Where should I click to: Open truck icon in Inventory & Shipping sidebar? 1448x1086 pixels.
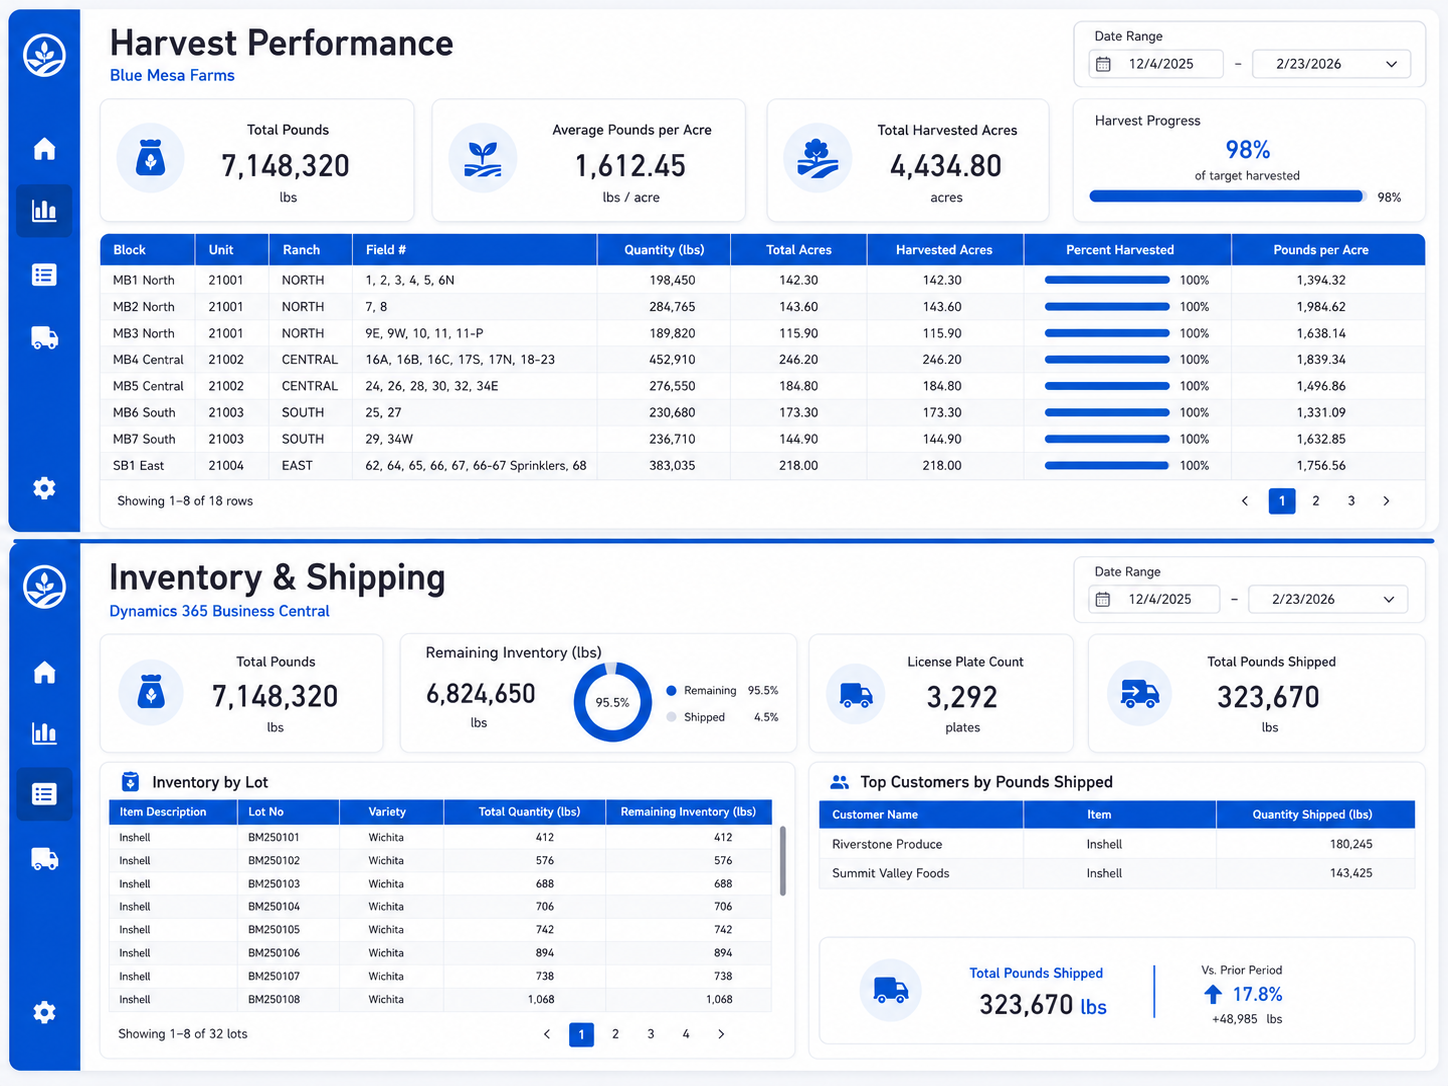(x=44, y=859)
